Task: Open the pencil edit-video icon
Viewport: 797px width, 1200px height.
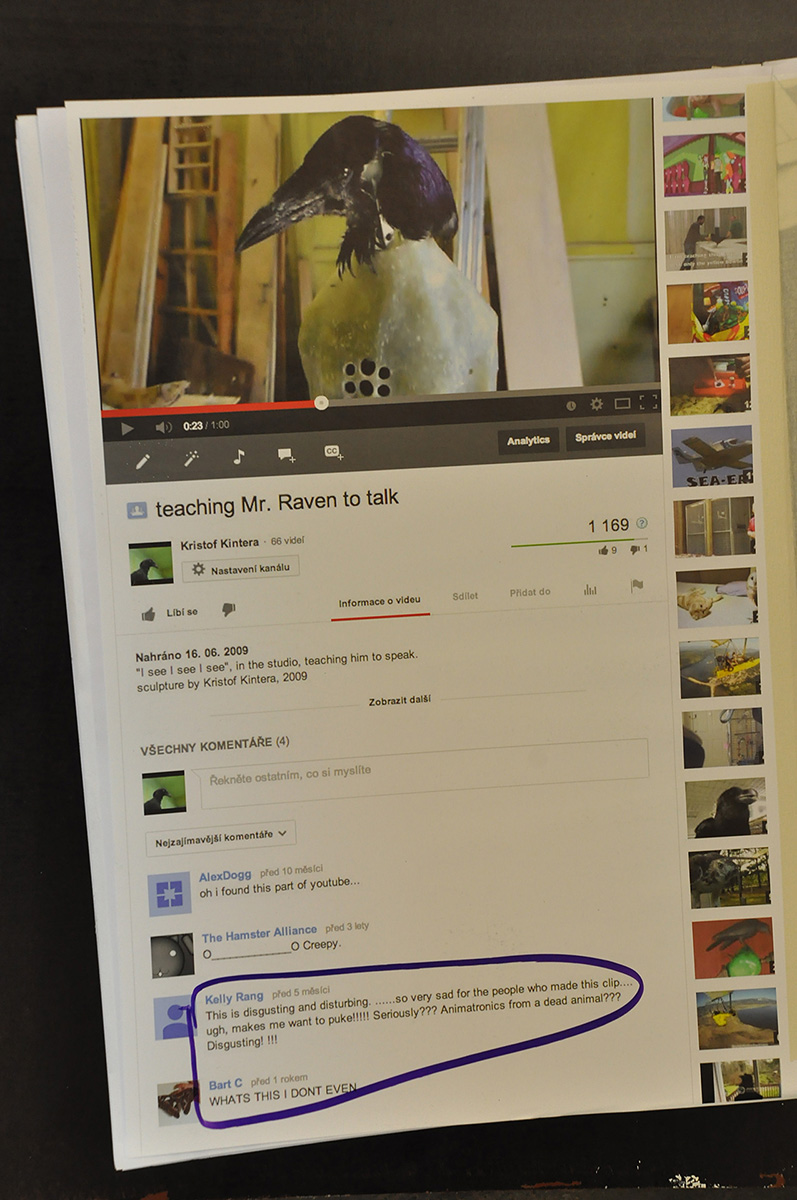Action: coord(143,460)
